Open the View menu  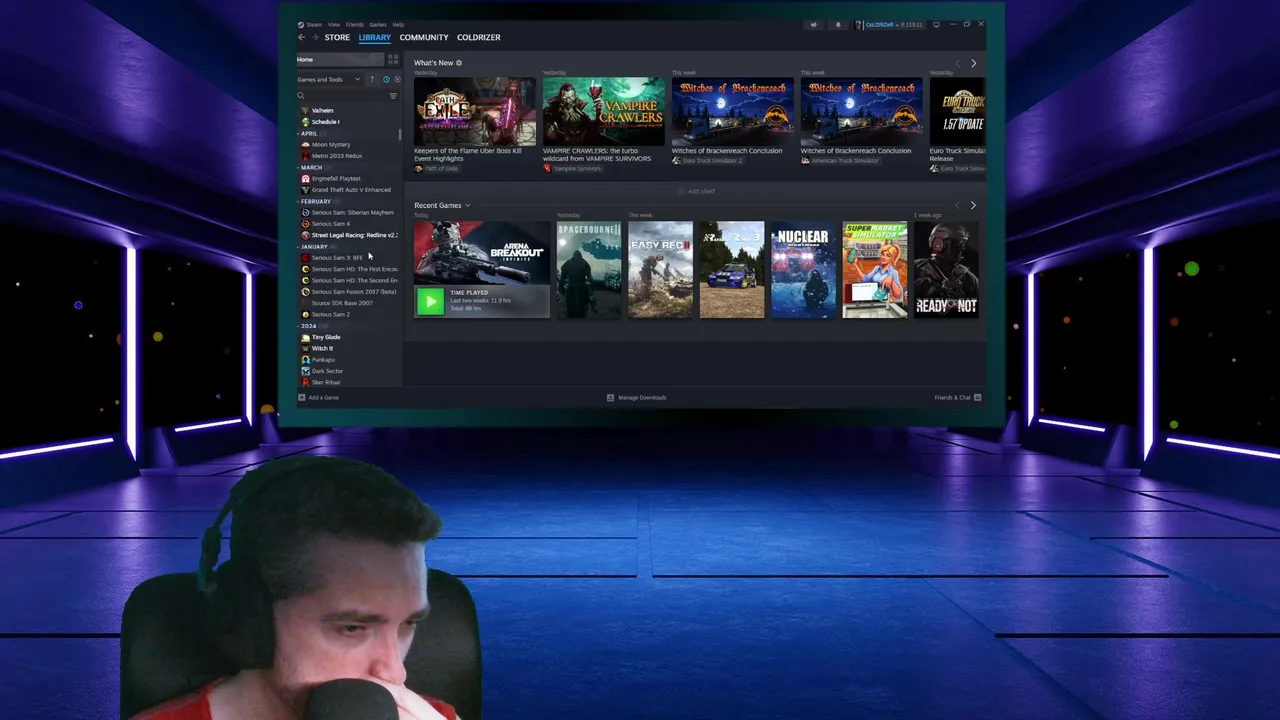[334, 24]
